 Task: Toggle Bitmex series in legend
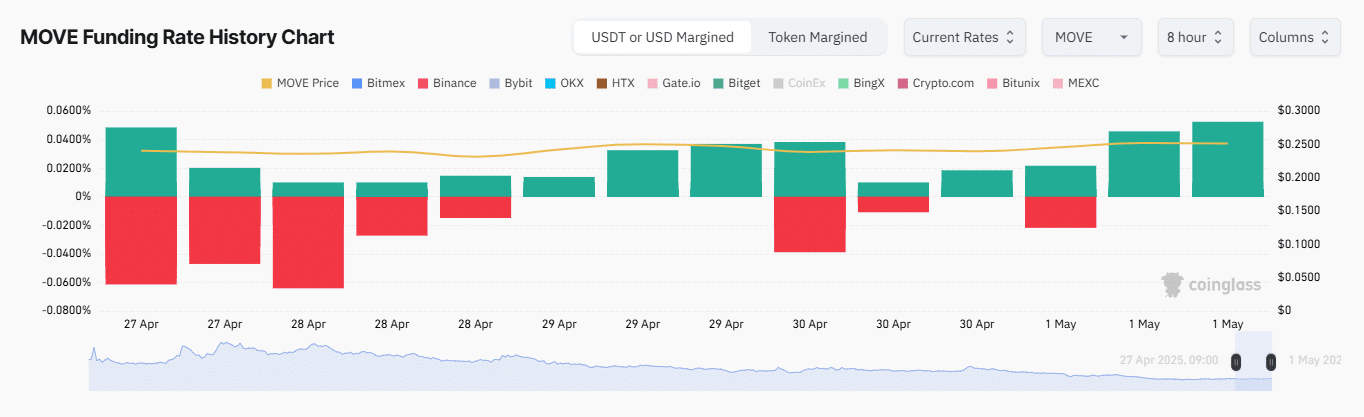[x=379, y=83]
